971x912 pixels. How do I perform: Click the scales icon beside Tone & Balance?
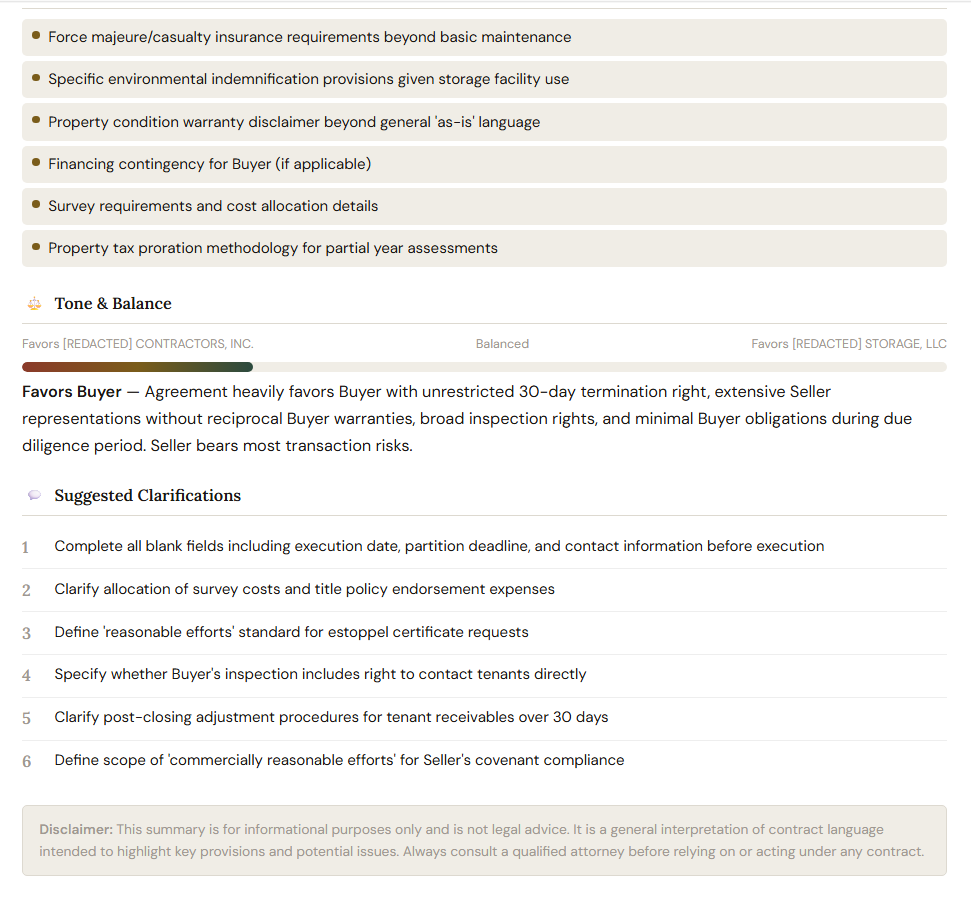(x=35, y=303)
